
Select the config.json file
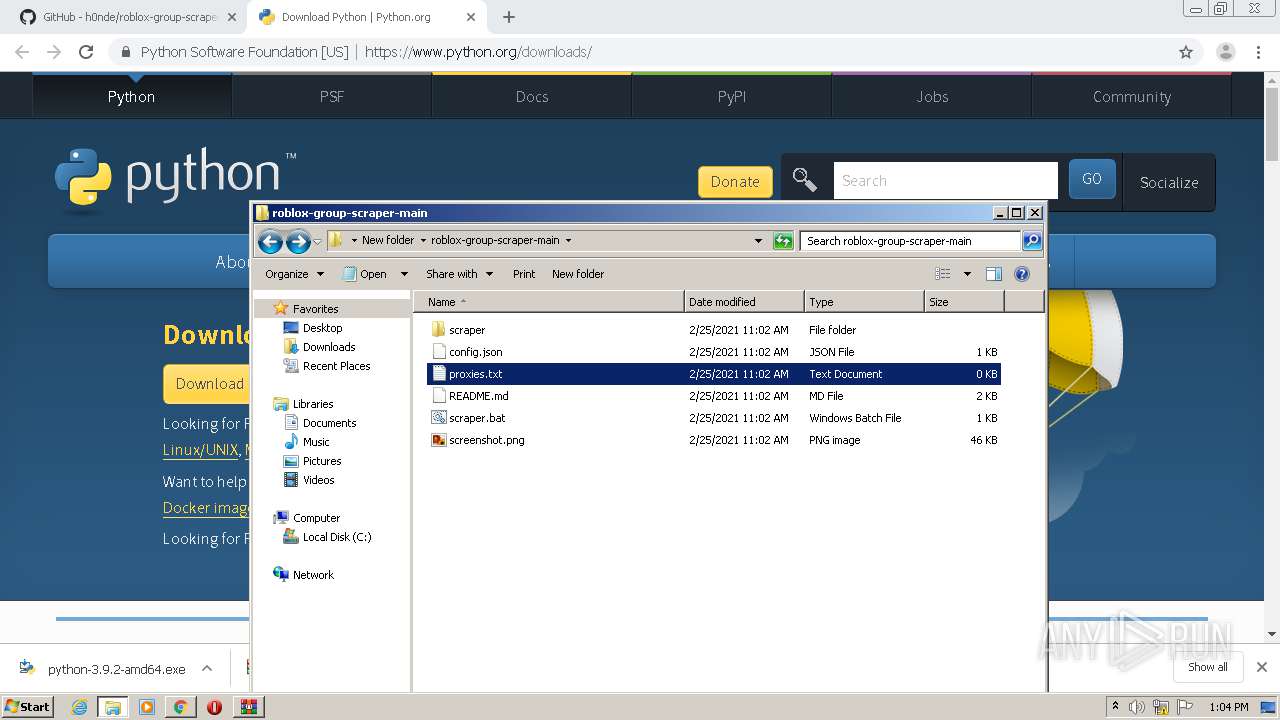point(714,352)
